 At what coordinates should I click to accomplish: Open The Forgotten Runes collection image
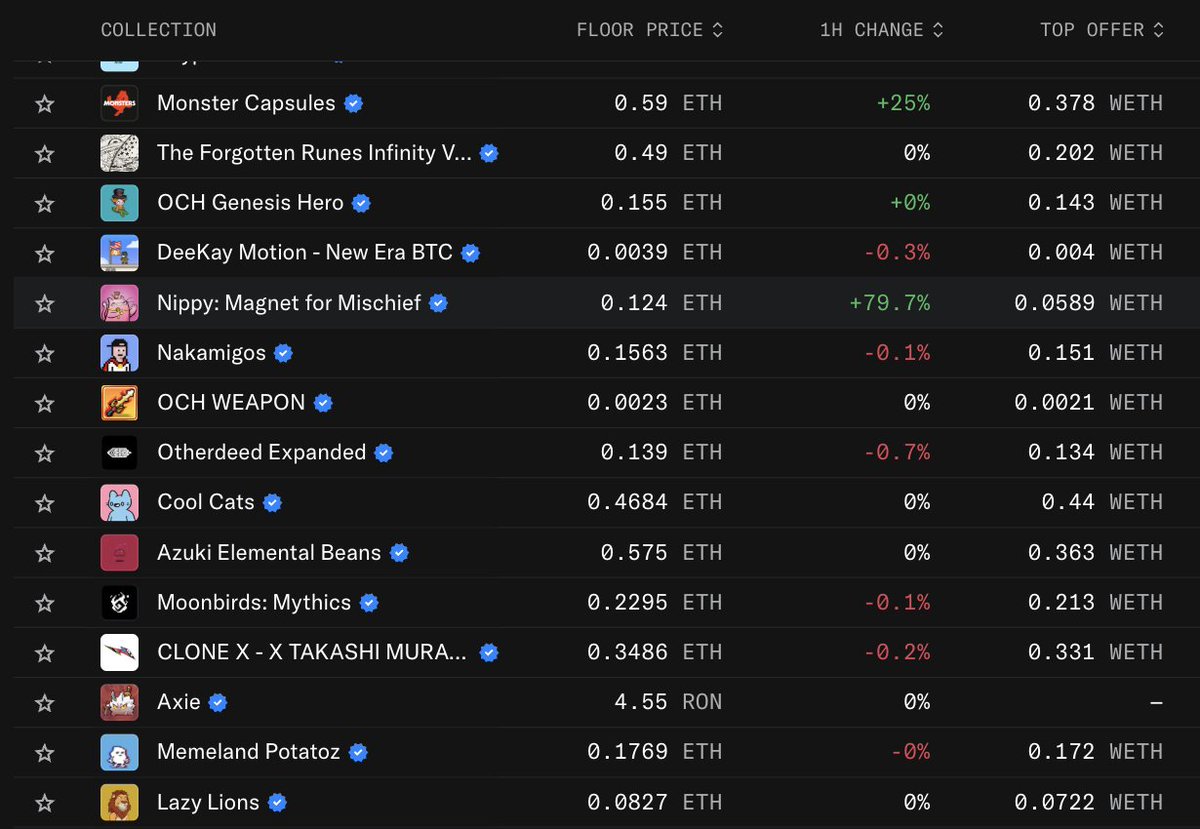click(x=120, y=153)
